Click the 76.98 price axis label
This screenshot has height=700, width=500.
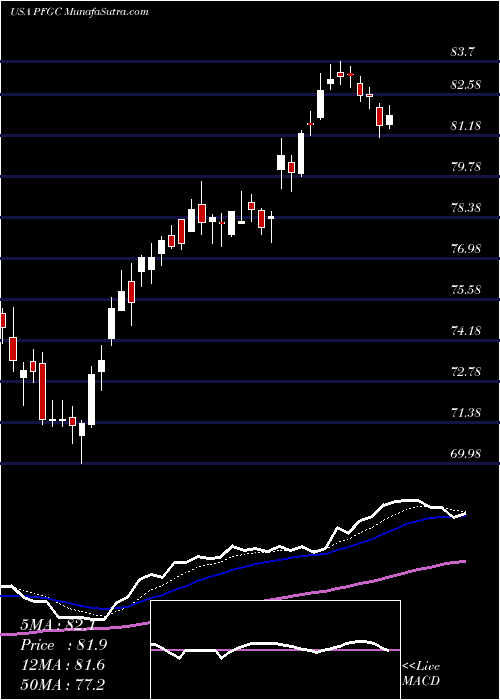coord(466,249)
